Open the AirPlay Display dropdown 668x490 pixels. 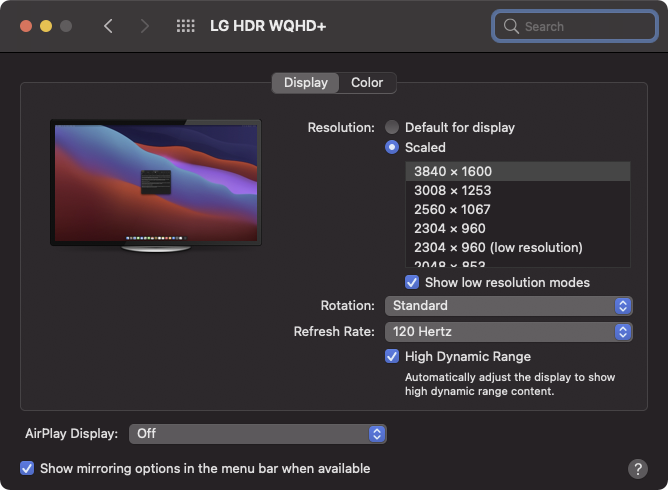tap(258, 434)
